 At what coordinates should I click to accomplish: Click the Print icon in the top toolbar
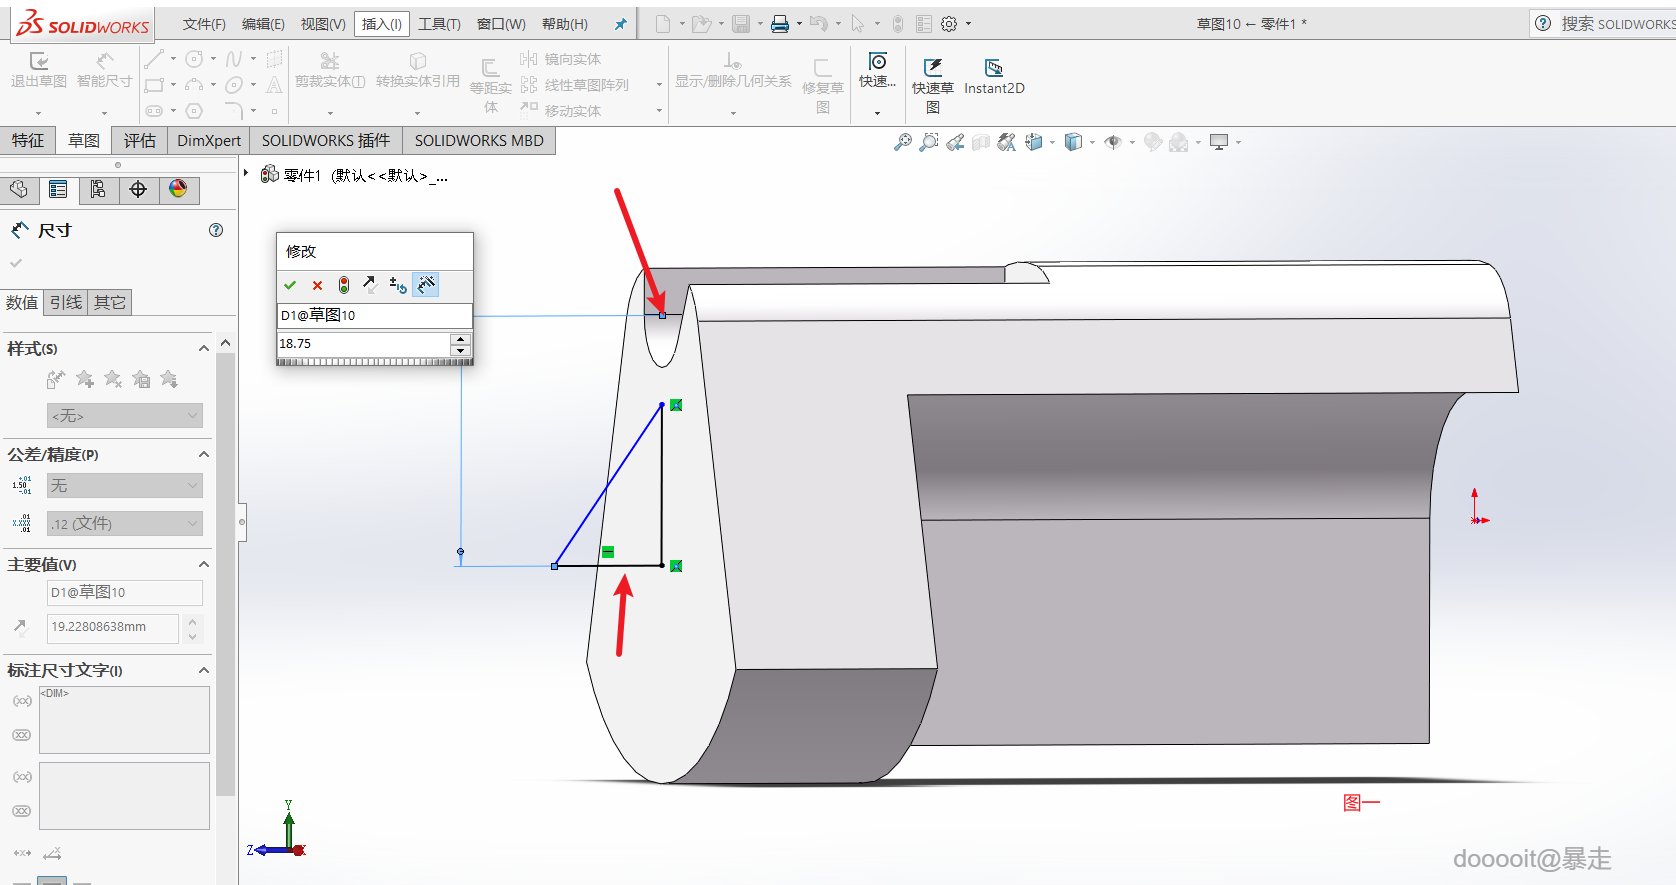pyautogui.click(x=780, y=24)
